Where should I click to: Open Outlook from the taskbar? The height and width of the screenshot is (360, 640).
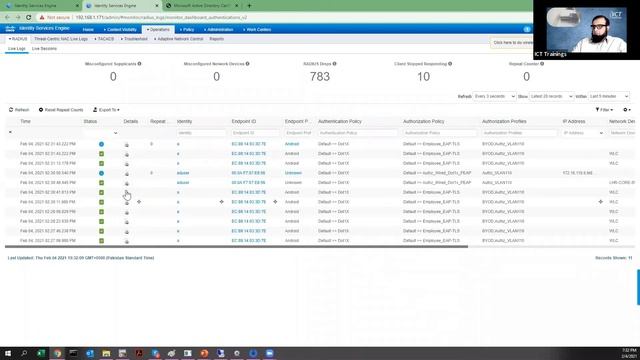click(x=90, y=353)
